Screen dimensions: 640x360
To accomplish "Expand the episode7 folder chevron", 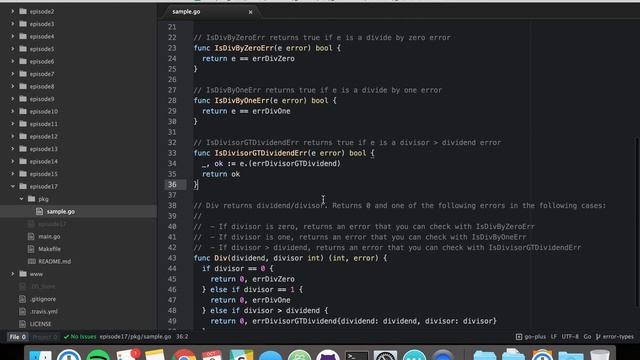I will pos(13,74).
